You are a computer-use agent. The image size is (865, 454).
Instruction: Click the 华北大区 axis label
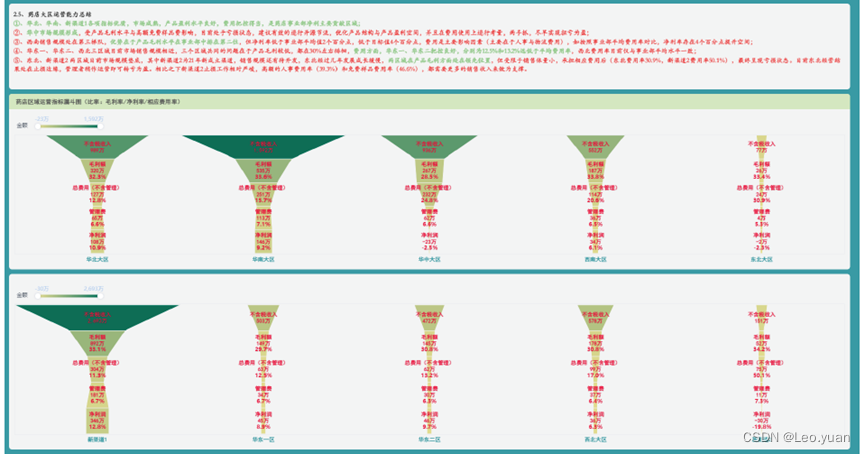pos(97,259)
